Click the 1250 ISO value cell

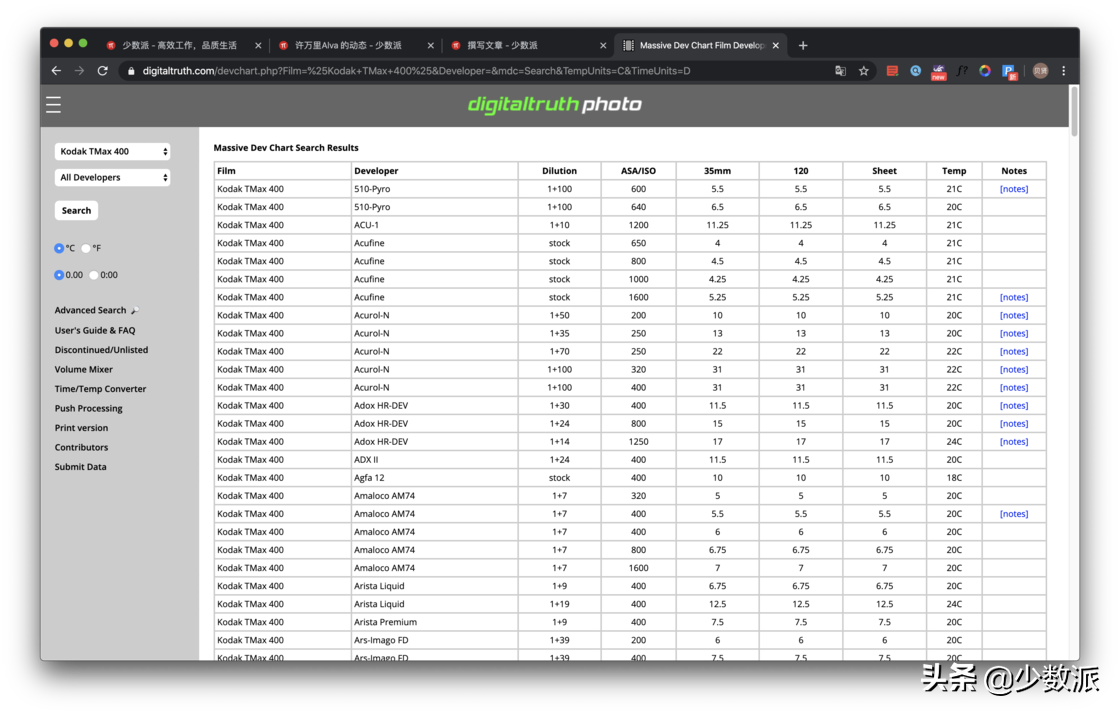click(x=638, y=442)
